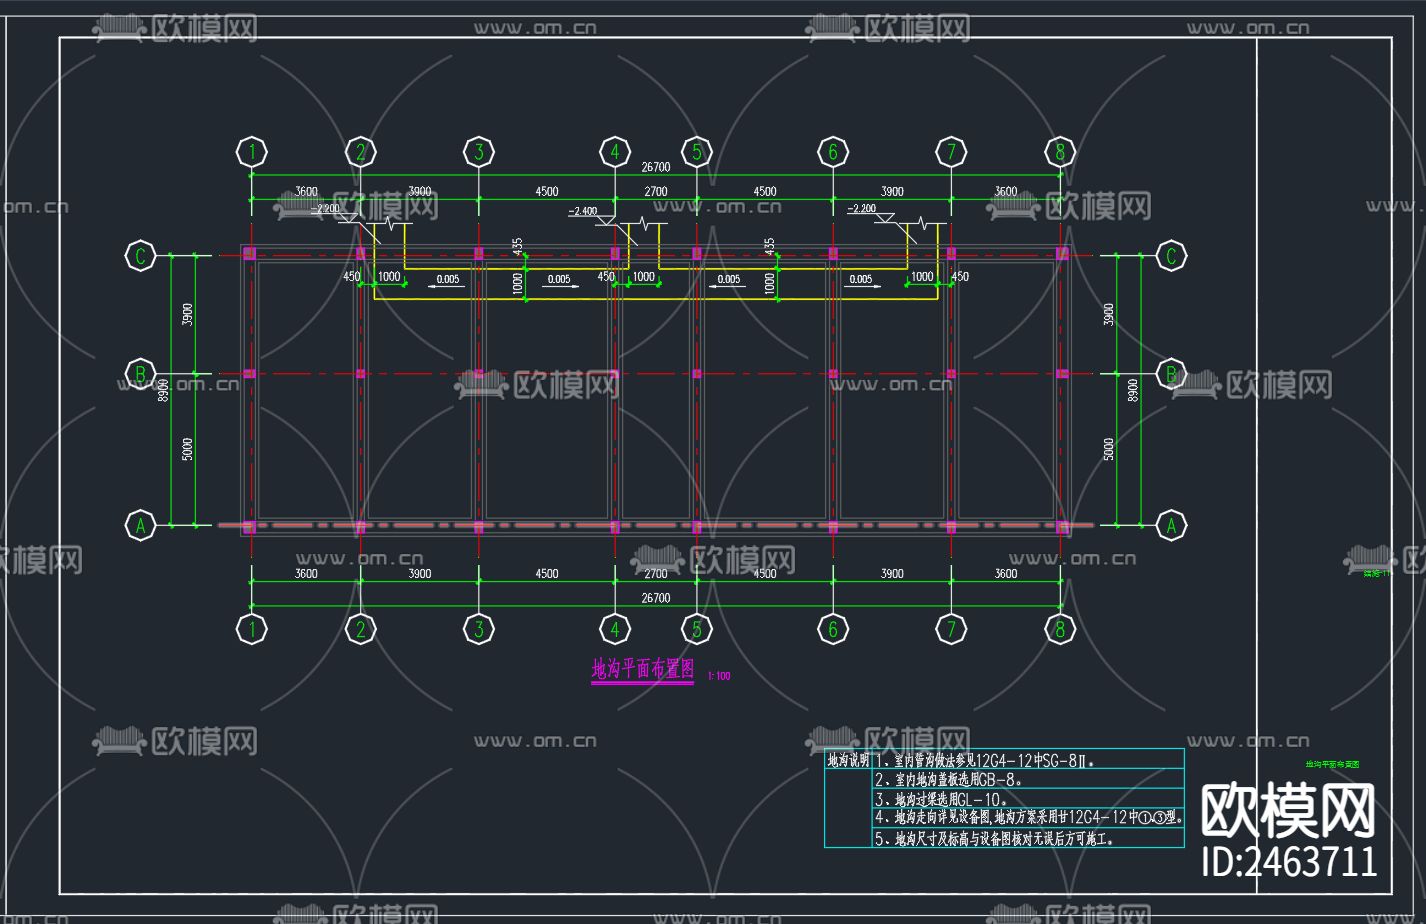This screenshot has width=1426, height=924.
Task: Click axis bubble 4 in the top row
Action: (615, 152)
